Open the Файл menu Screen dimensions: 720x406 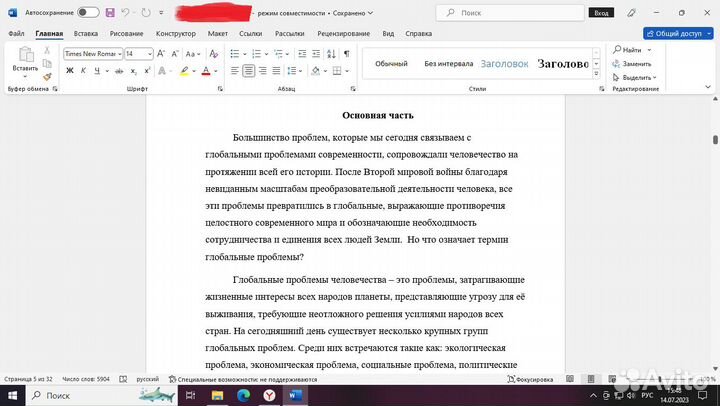point(16,34)
